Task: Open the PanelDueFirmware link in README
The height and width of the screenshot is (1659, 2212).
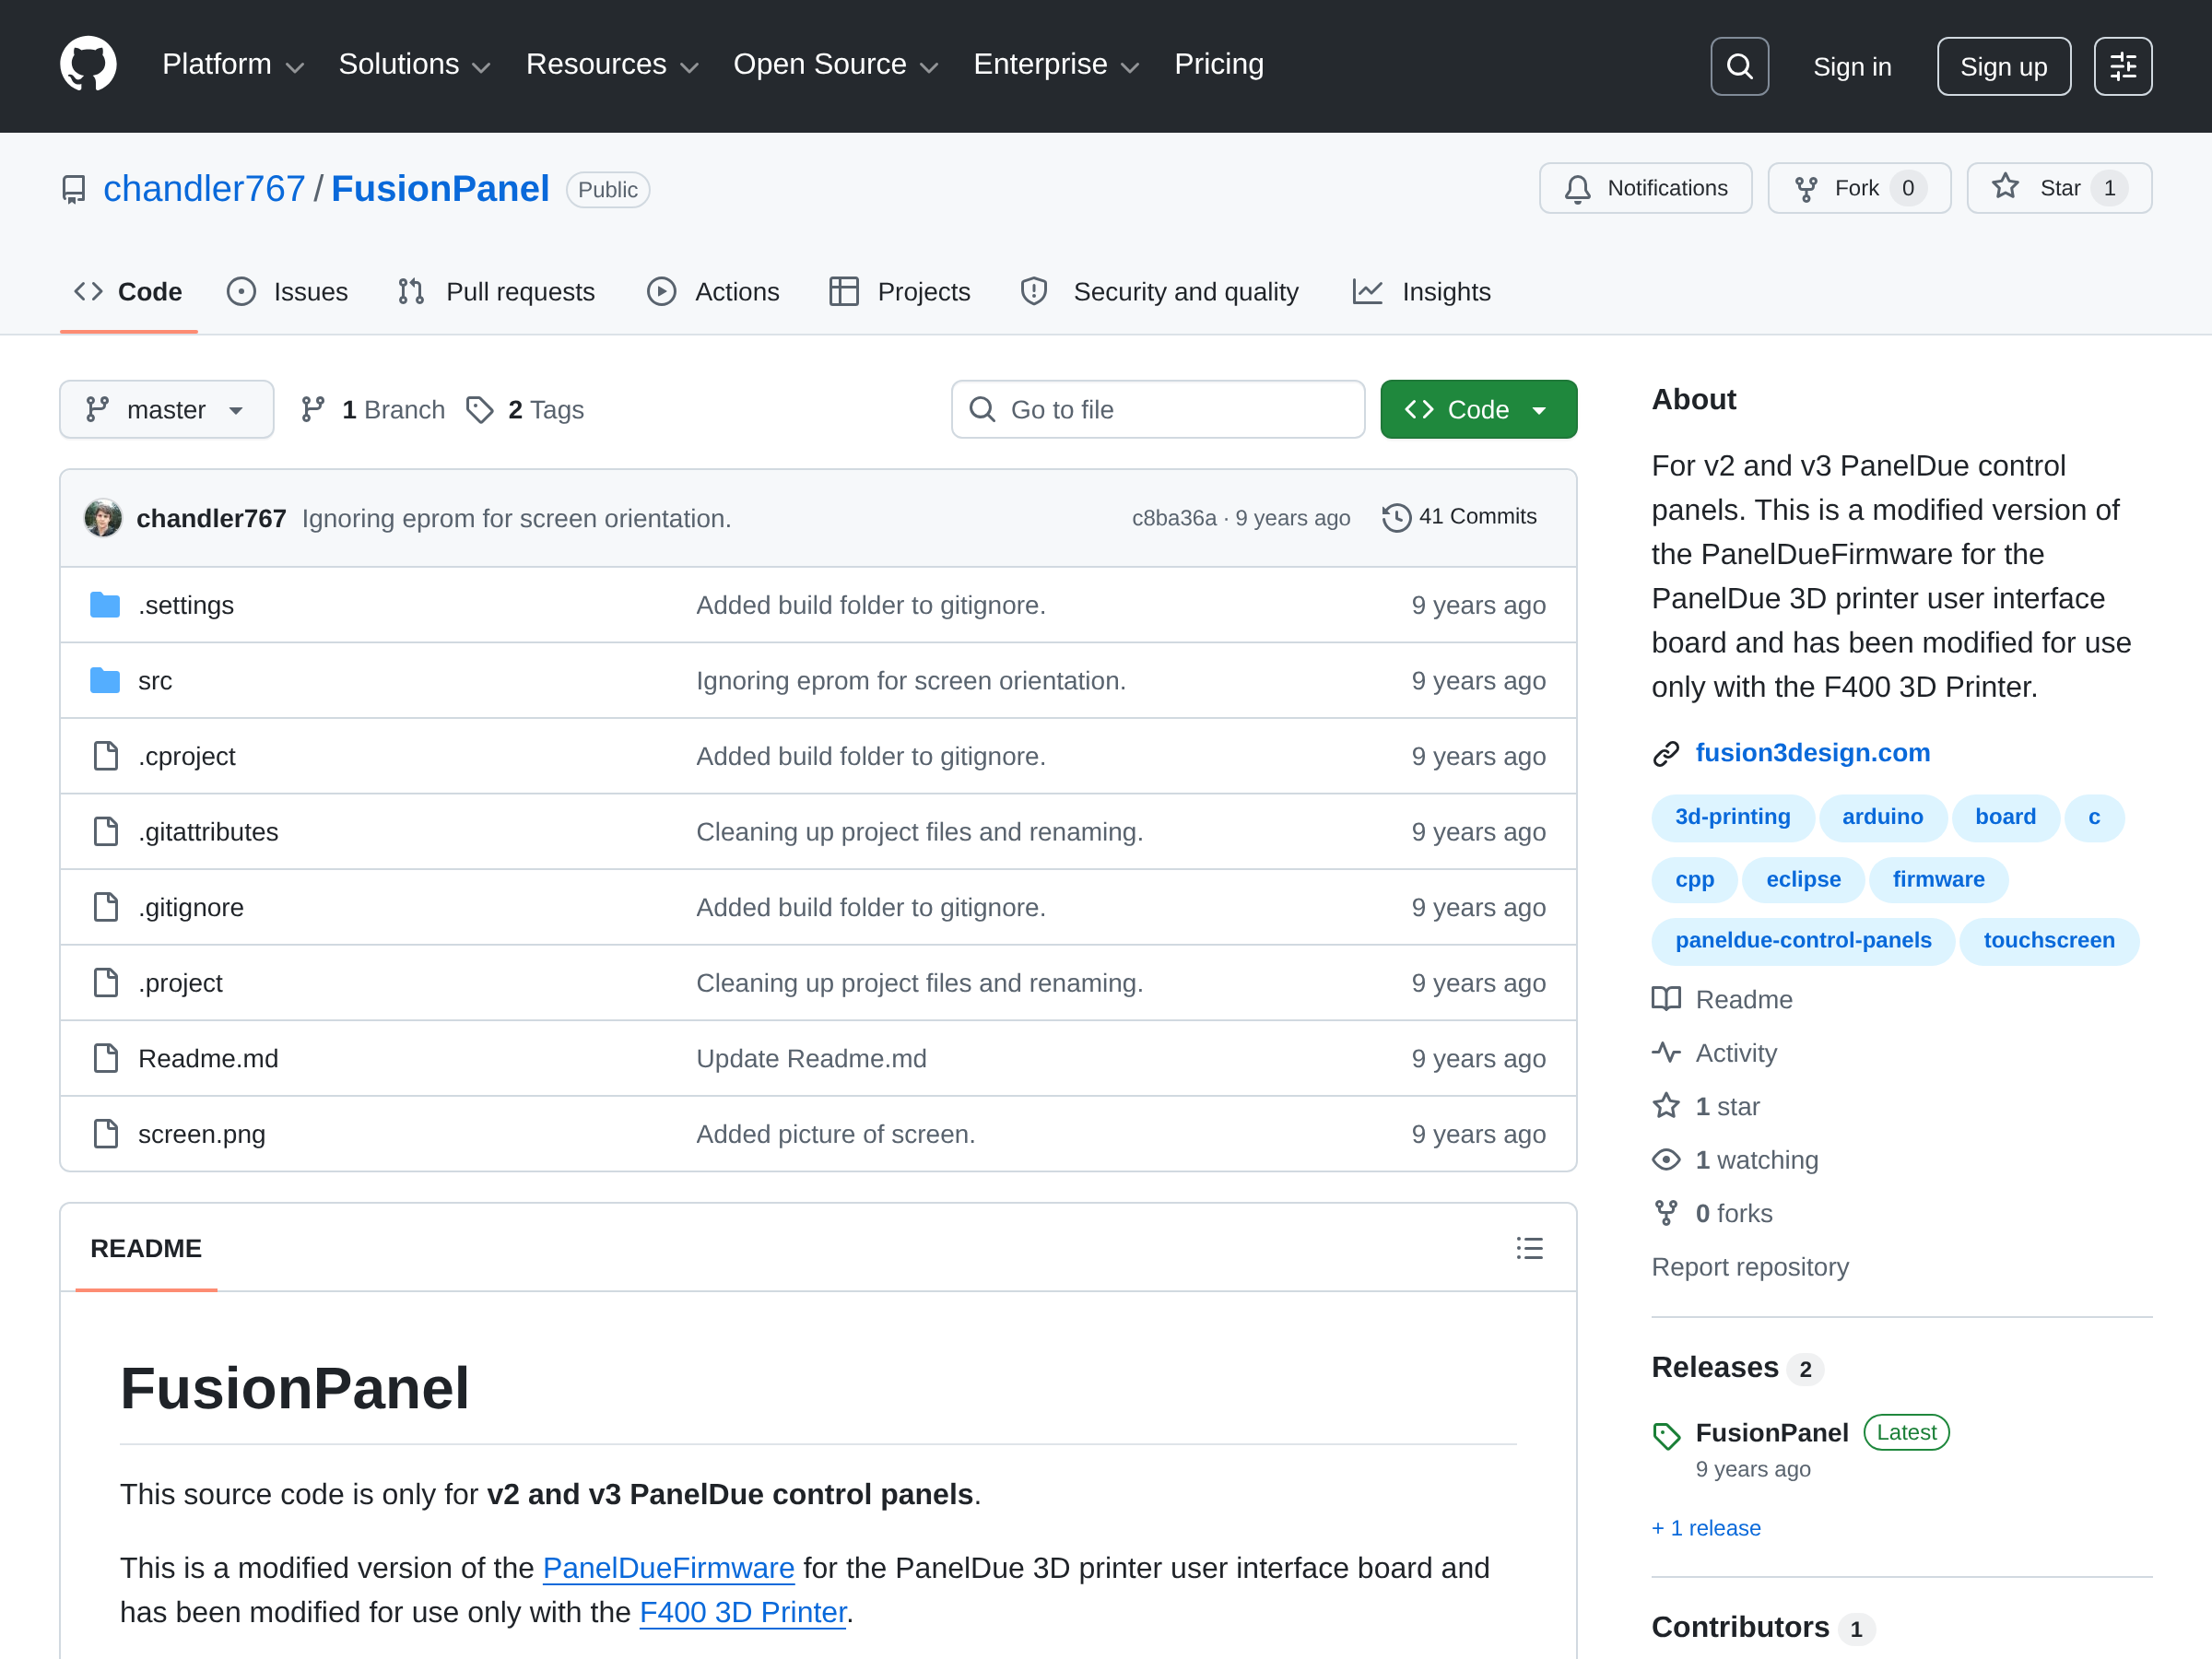Action: point(668,1567)
